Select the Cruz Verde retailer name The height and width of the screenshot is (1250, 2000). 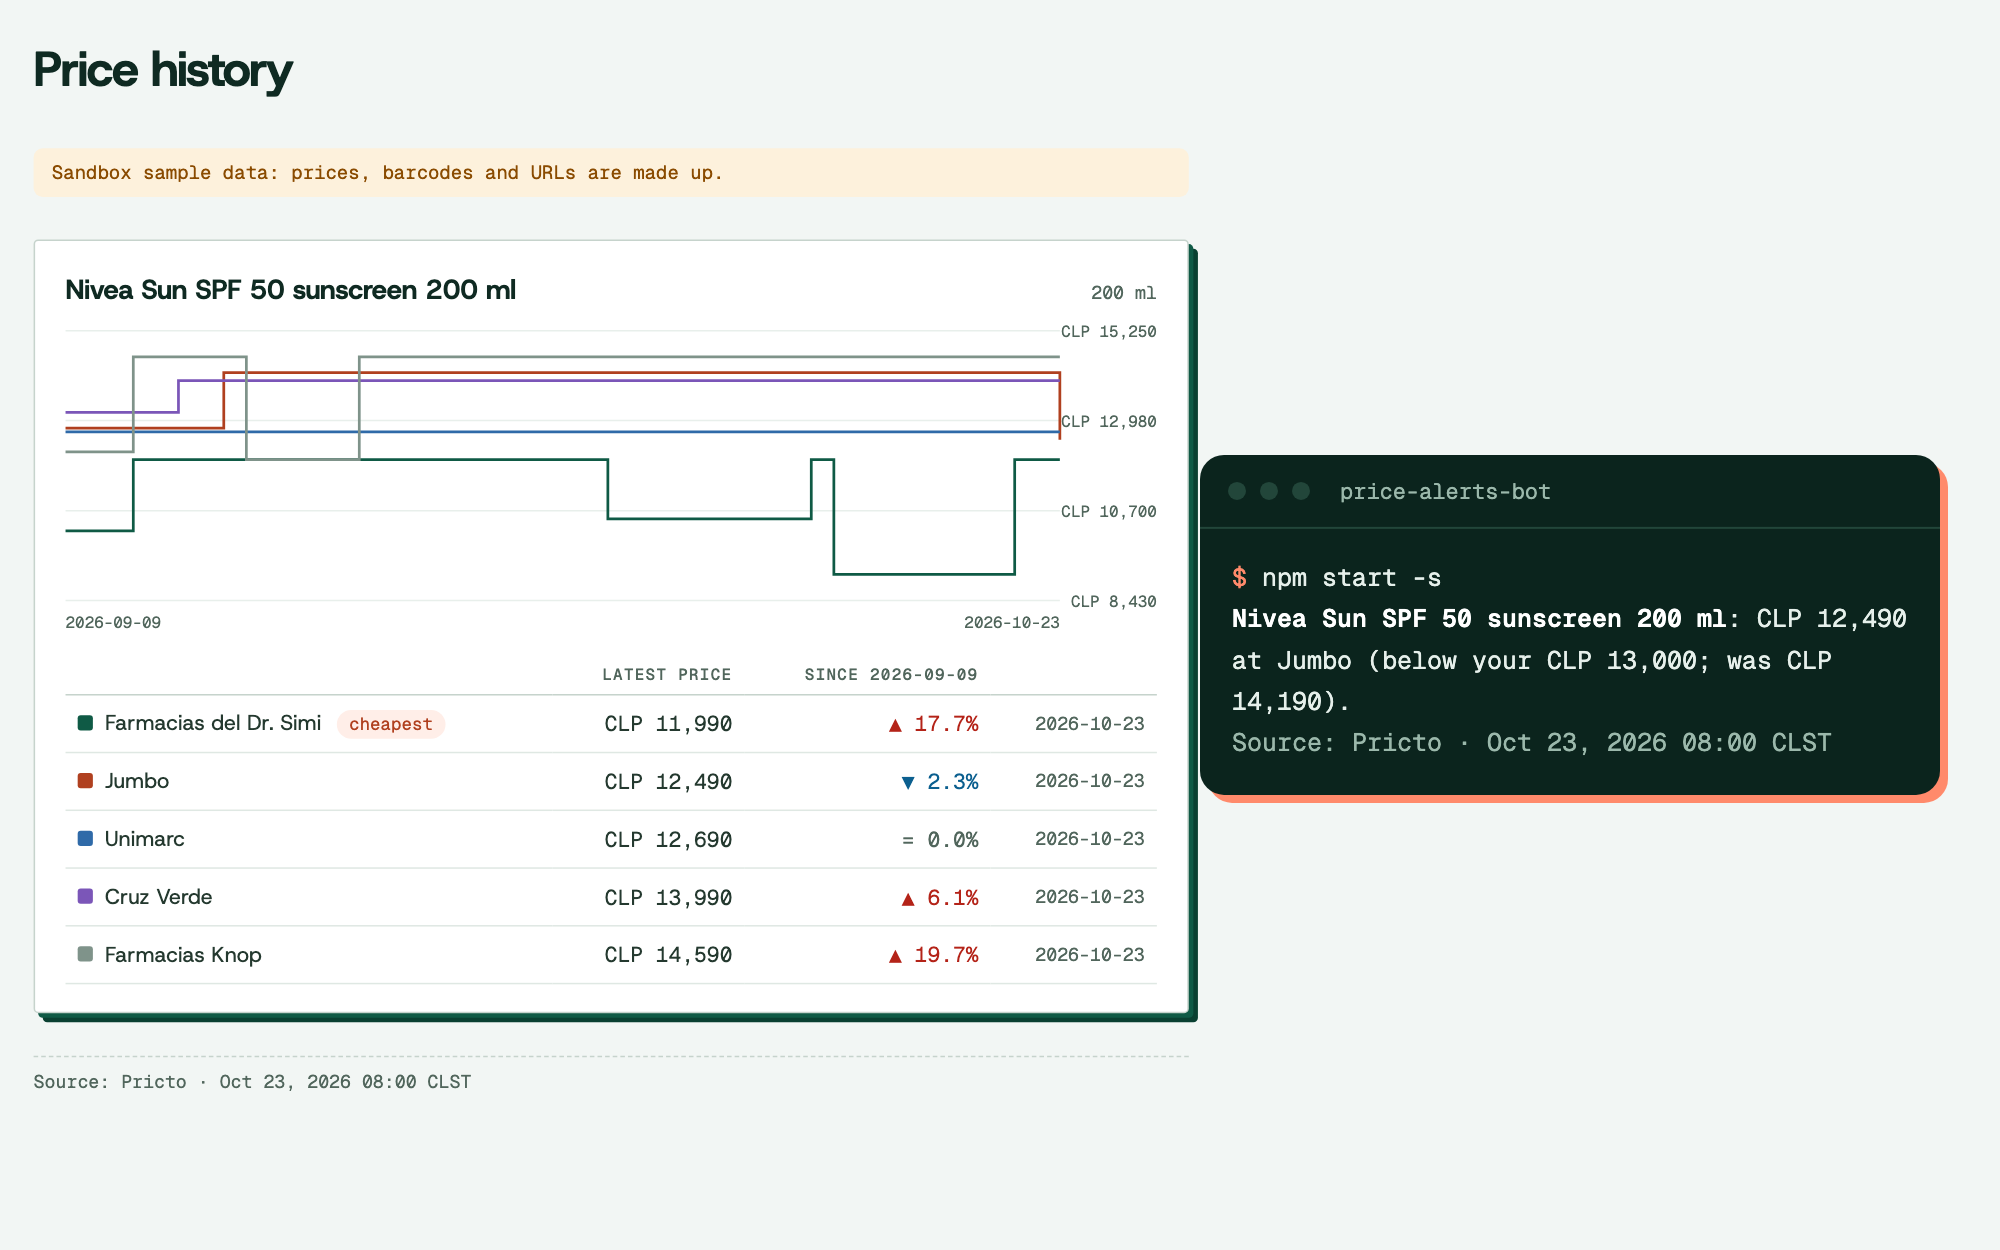pyautogui.click(x=159, y=897)
